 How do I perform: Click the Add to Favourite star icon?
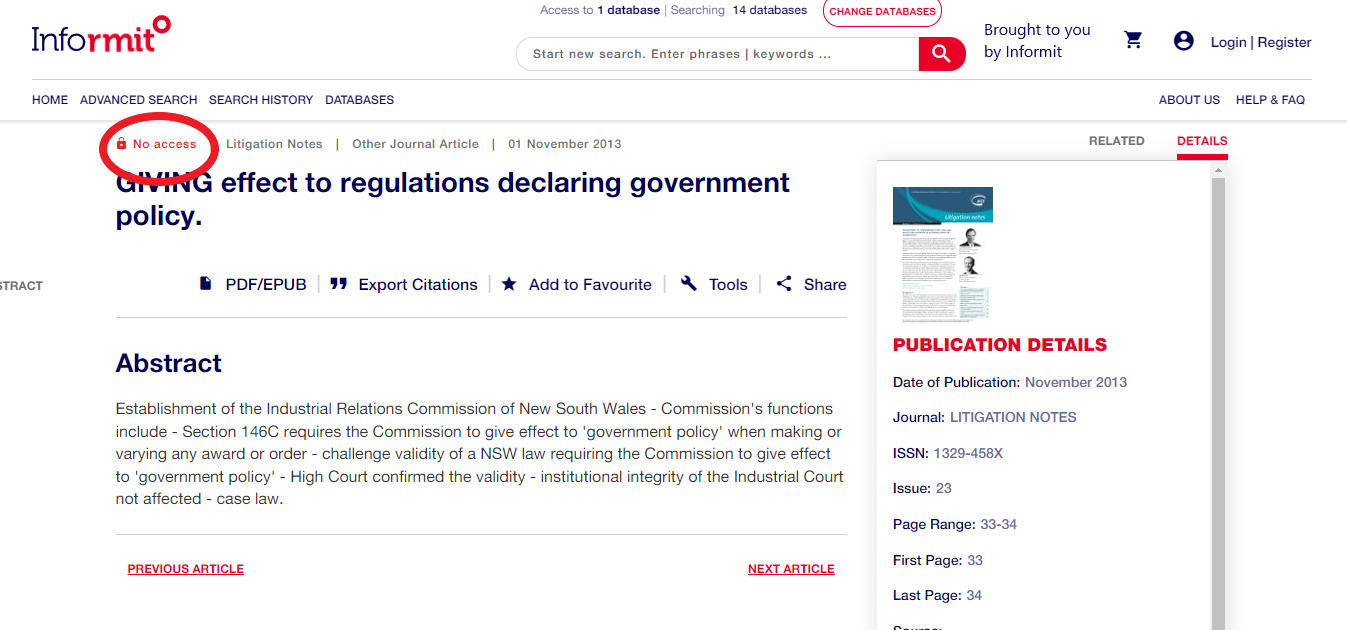509,284
